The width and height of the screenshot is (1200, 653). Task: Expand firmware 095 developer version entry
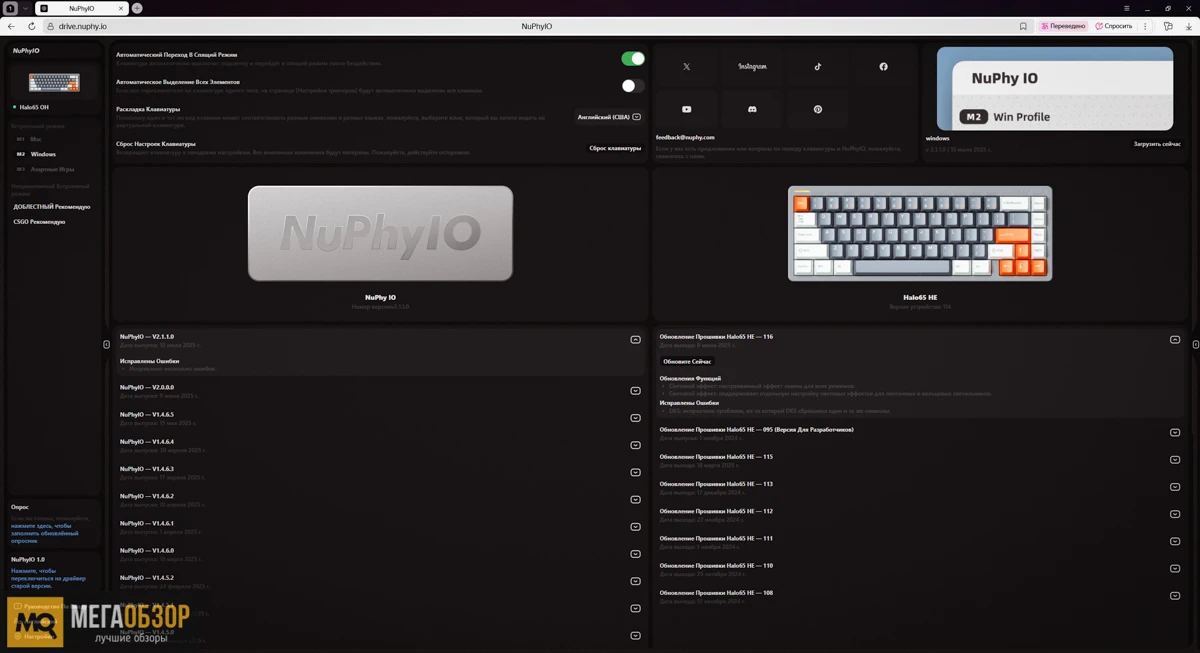point(1175,433)
